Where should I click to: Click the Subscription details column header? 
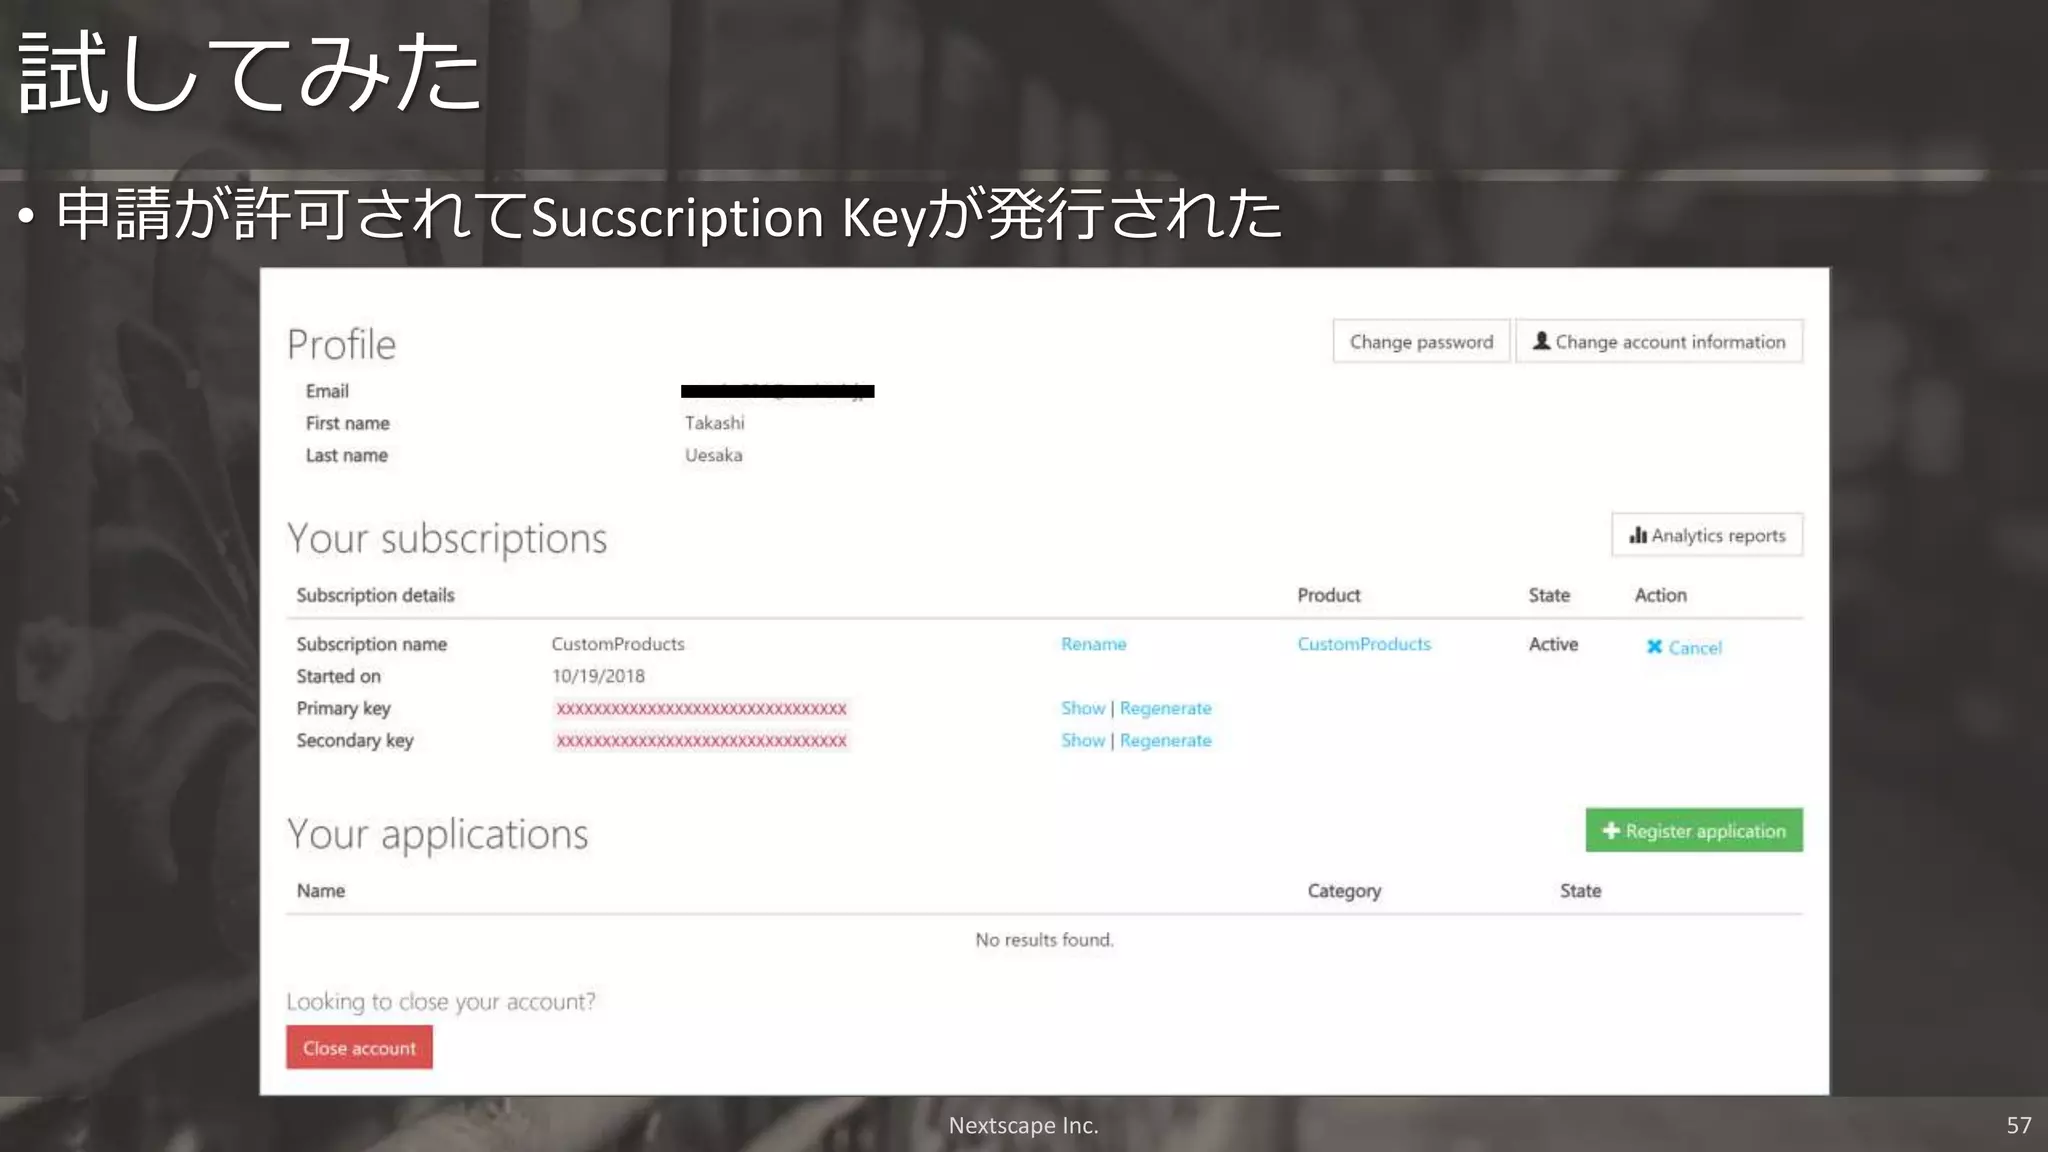click(375, 595)
